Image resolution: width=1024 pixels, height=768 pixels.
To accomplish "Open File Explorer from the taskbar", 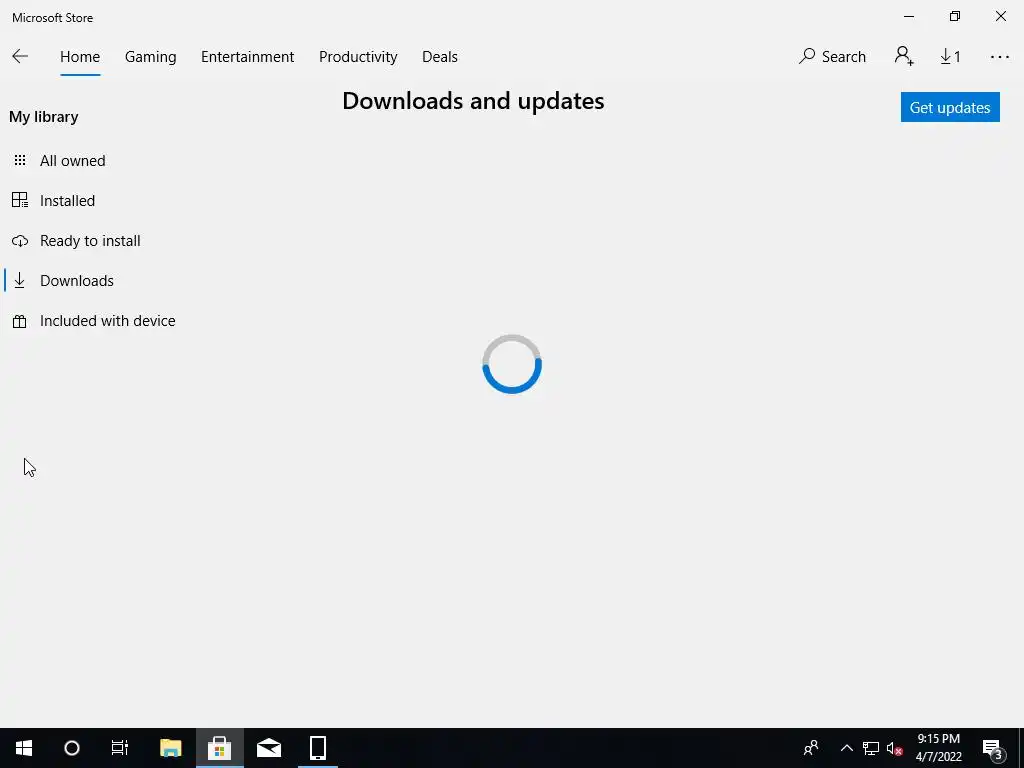I will tap(170, 748).
